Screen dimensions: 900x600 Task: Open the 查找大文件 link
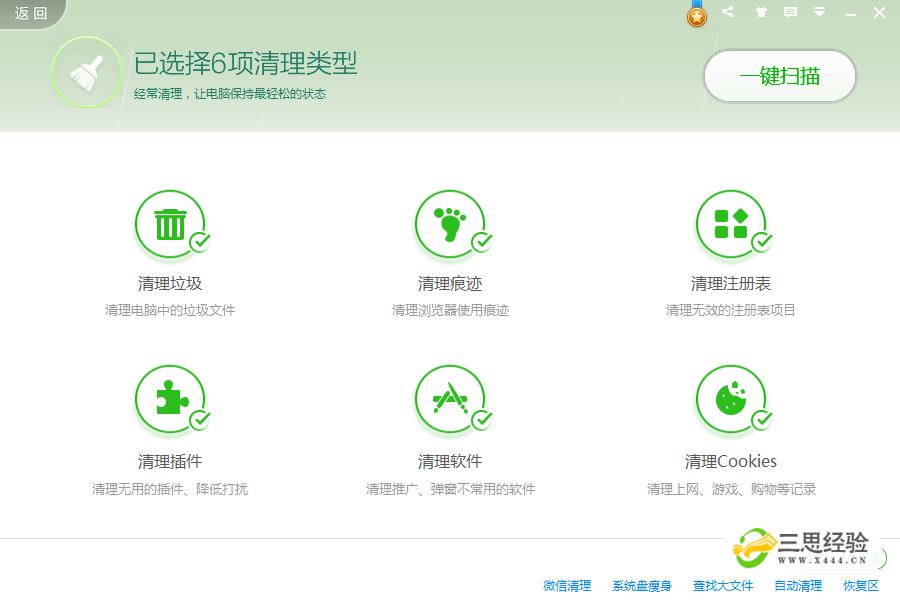coord(723,586)
